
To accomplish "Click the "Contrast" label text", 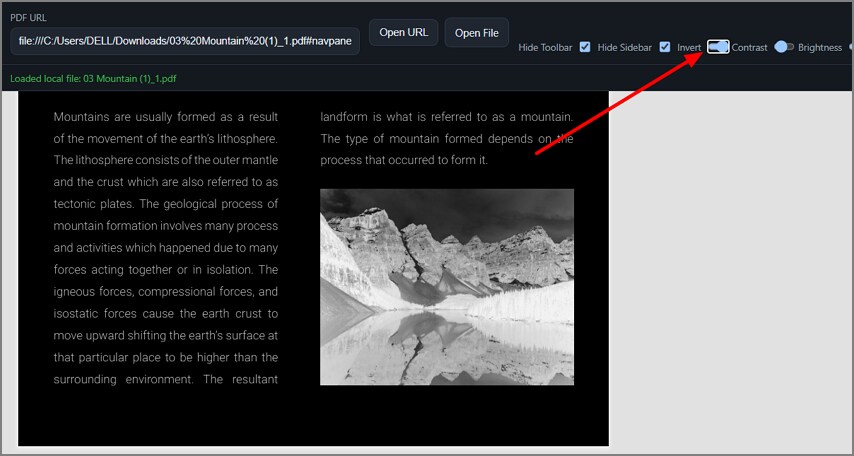I will (x=749, y=47).
